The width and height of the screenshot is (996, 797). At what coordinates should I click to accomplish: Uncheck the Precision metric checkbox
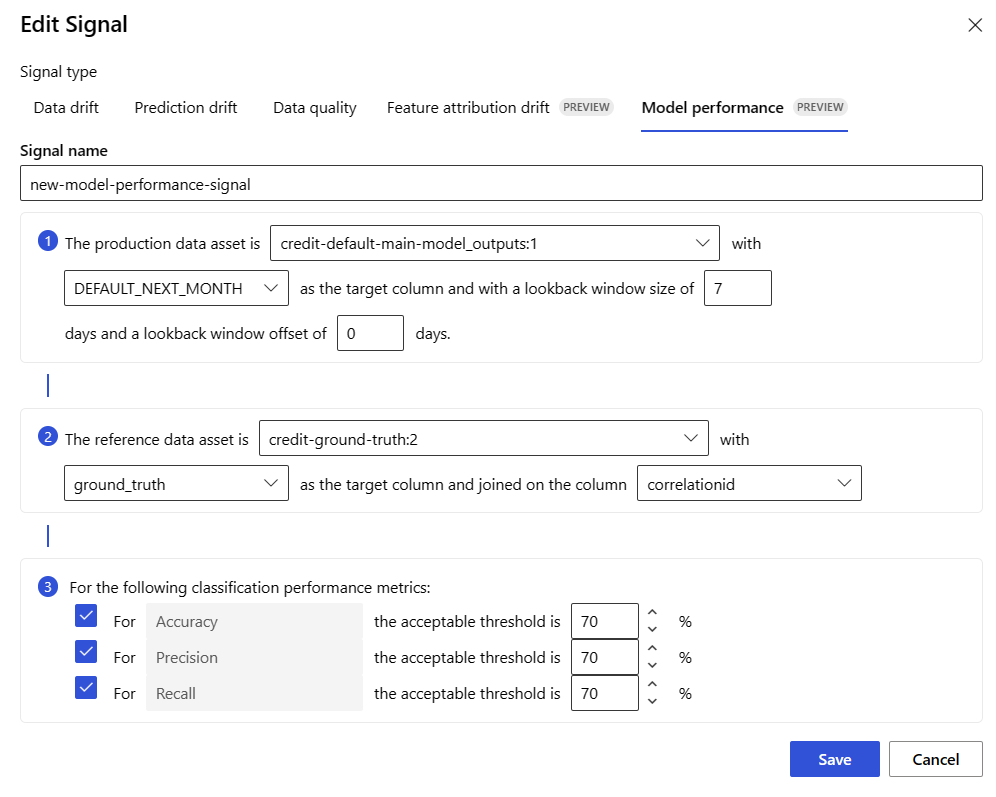[86, 652]
